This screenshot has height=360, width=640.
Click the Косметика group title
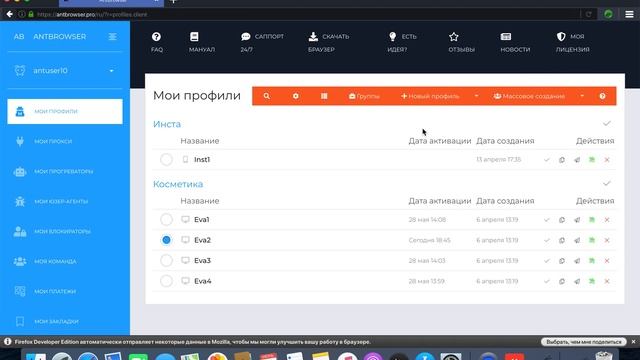click(178, 184)
